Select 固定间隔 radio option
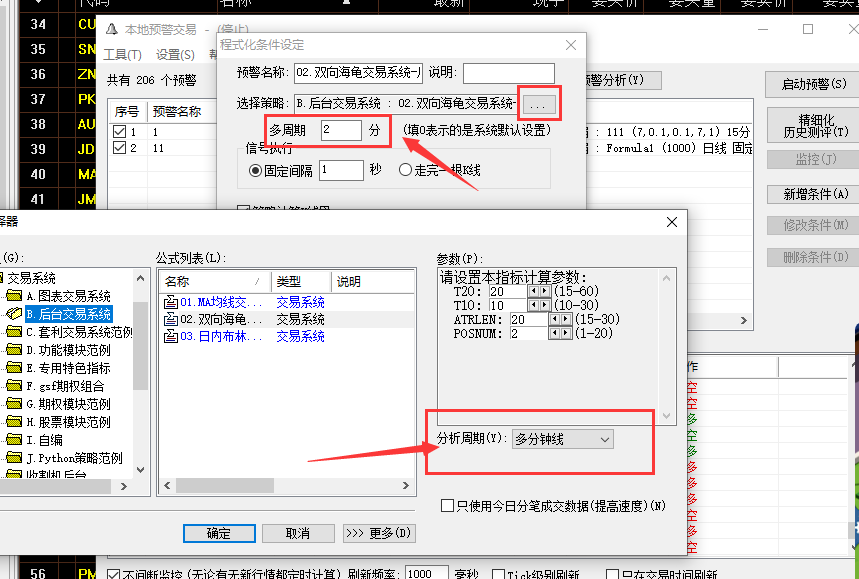The height and width of the screenshot is (579, 859). click(x=255, y=171)
